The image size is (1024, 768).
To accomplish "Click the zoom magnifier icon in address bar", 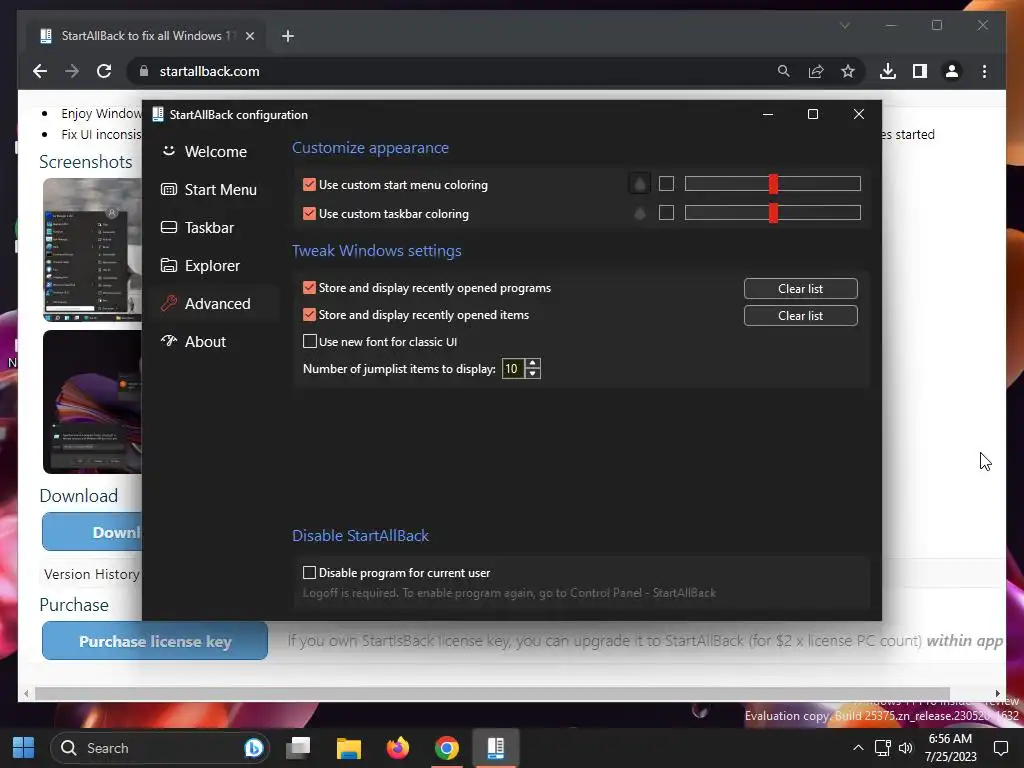I will [x=784, y=71].
